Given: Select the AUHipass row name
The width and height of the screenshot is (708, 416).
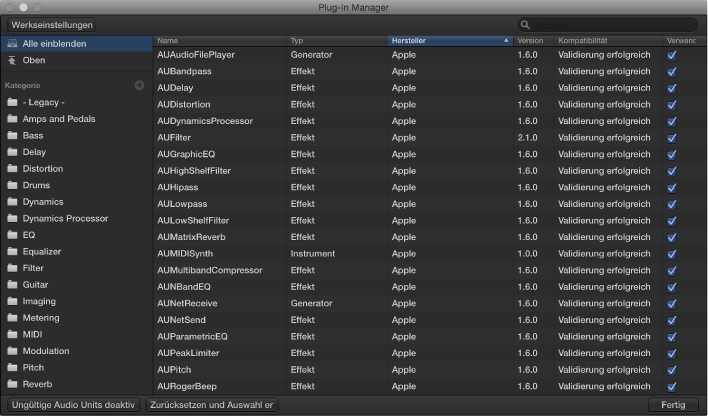Looking at the screenshot, I should click(x=177, y=187).
